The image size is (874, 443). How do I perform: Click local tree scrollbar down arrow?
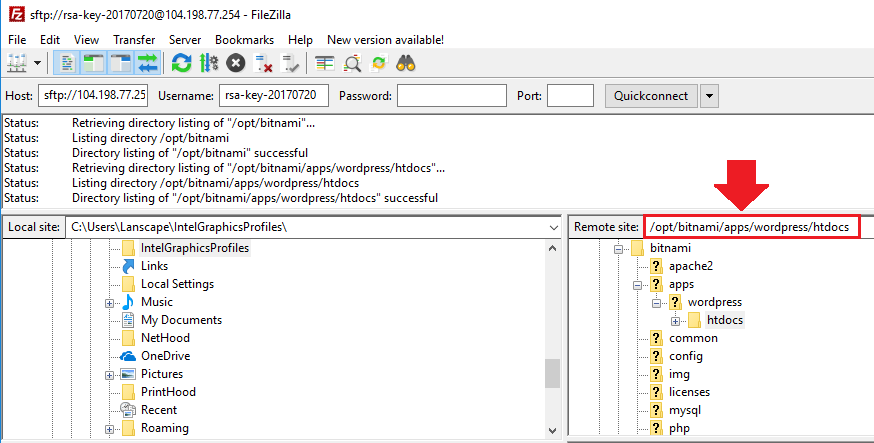(x=552, y=430)
